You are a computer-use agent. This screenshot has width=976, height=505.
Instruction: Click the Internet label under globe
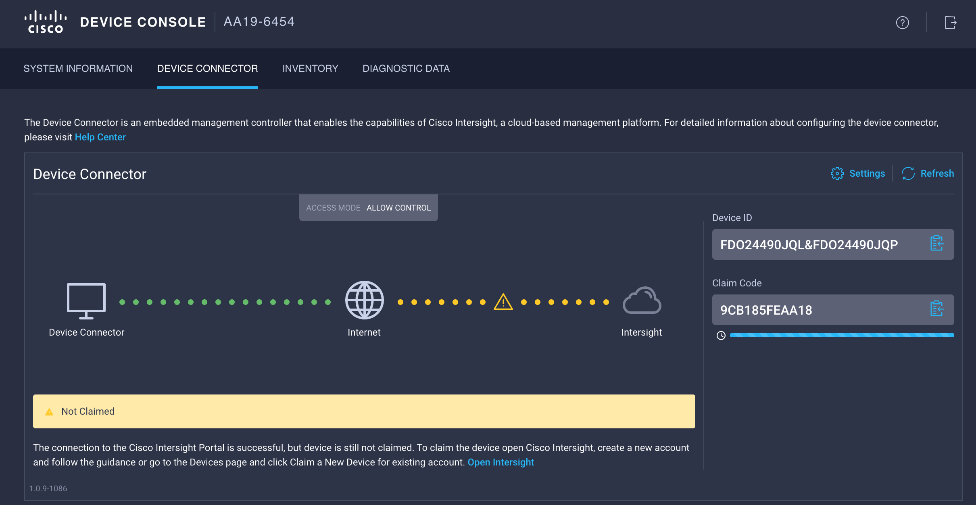tap(364, 333)
